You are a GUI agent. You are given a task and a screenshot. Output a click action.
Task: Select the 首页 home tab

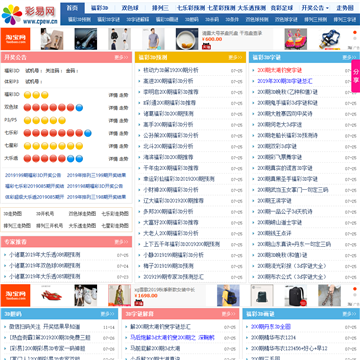(x=72, y=8)
